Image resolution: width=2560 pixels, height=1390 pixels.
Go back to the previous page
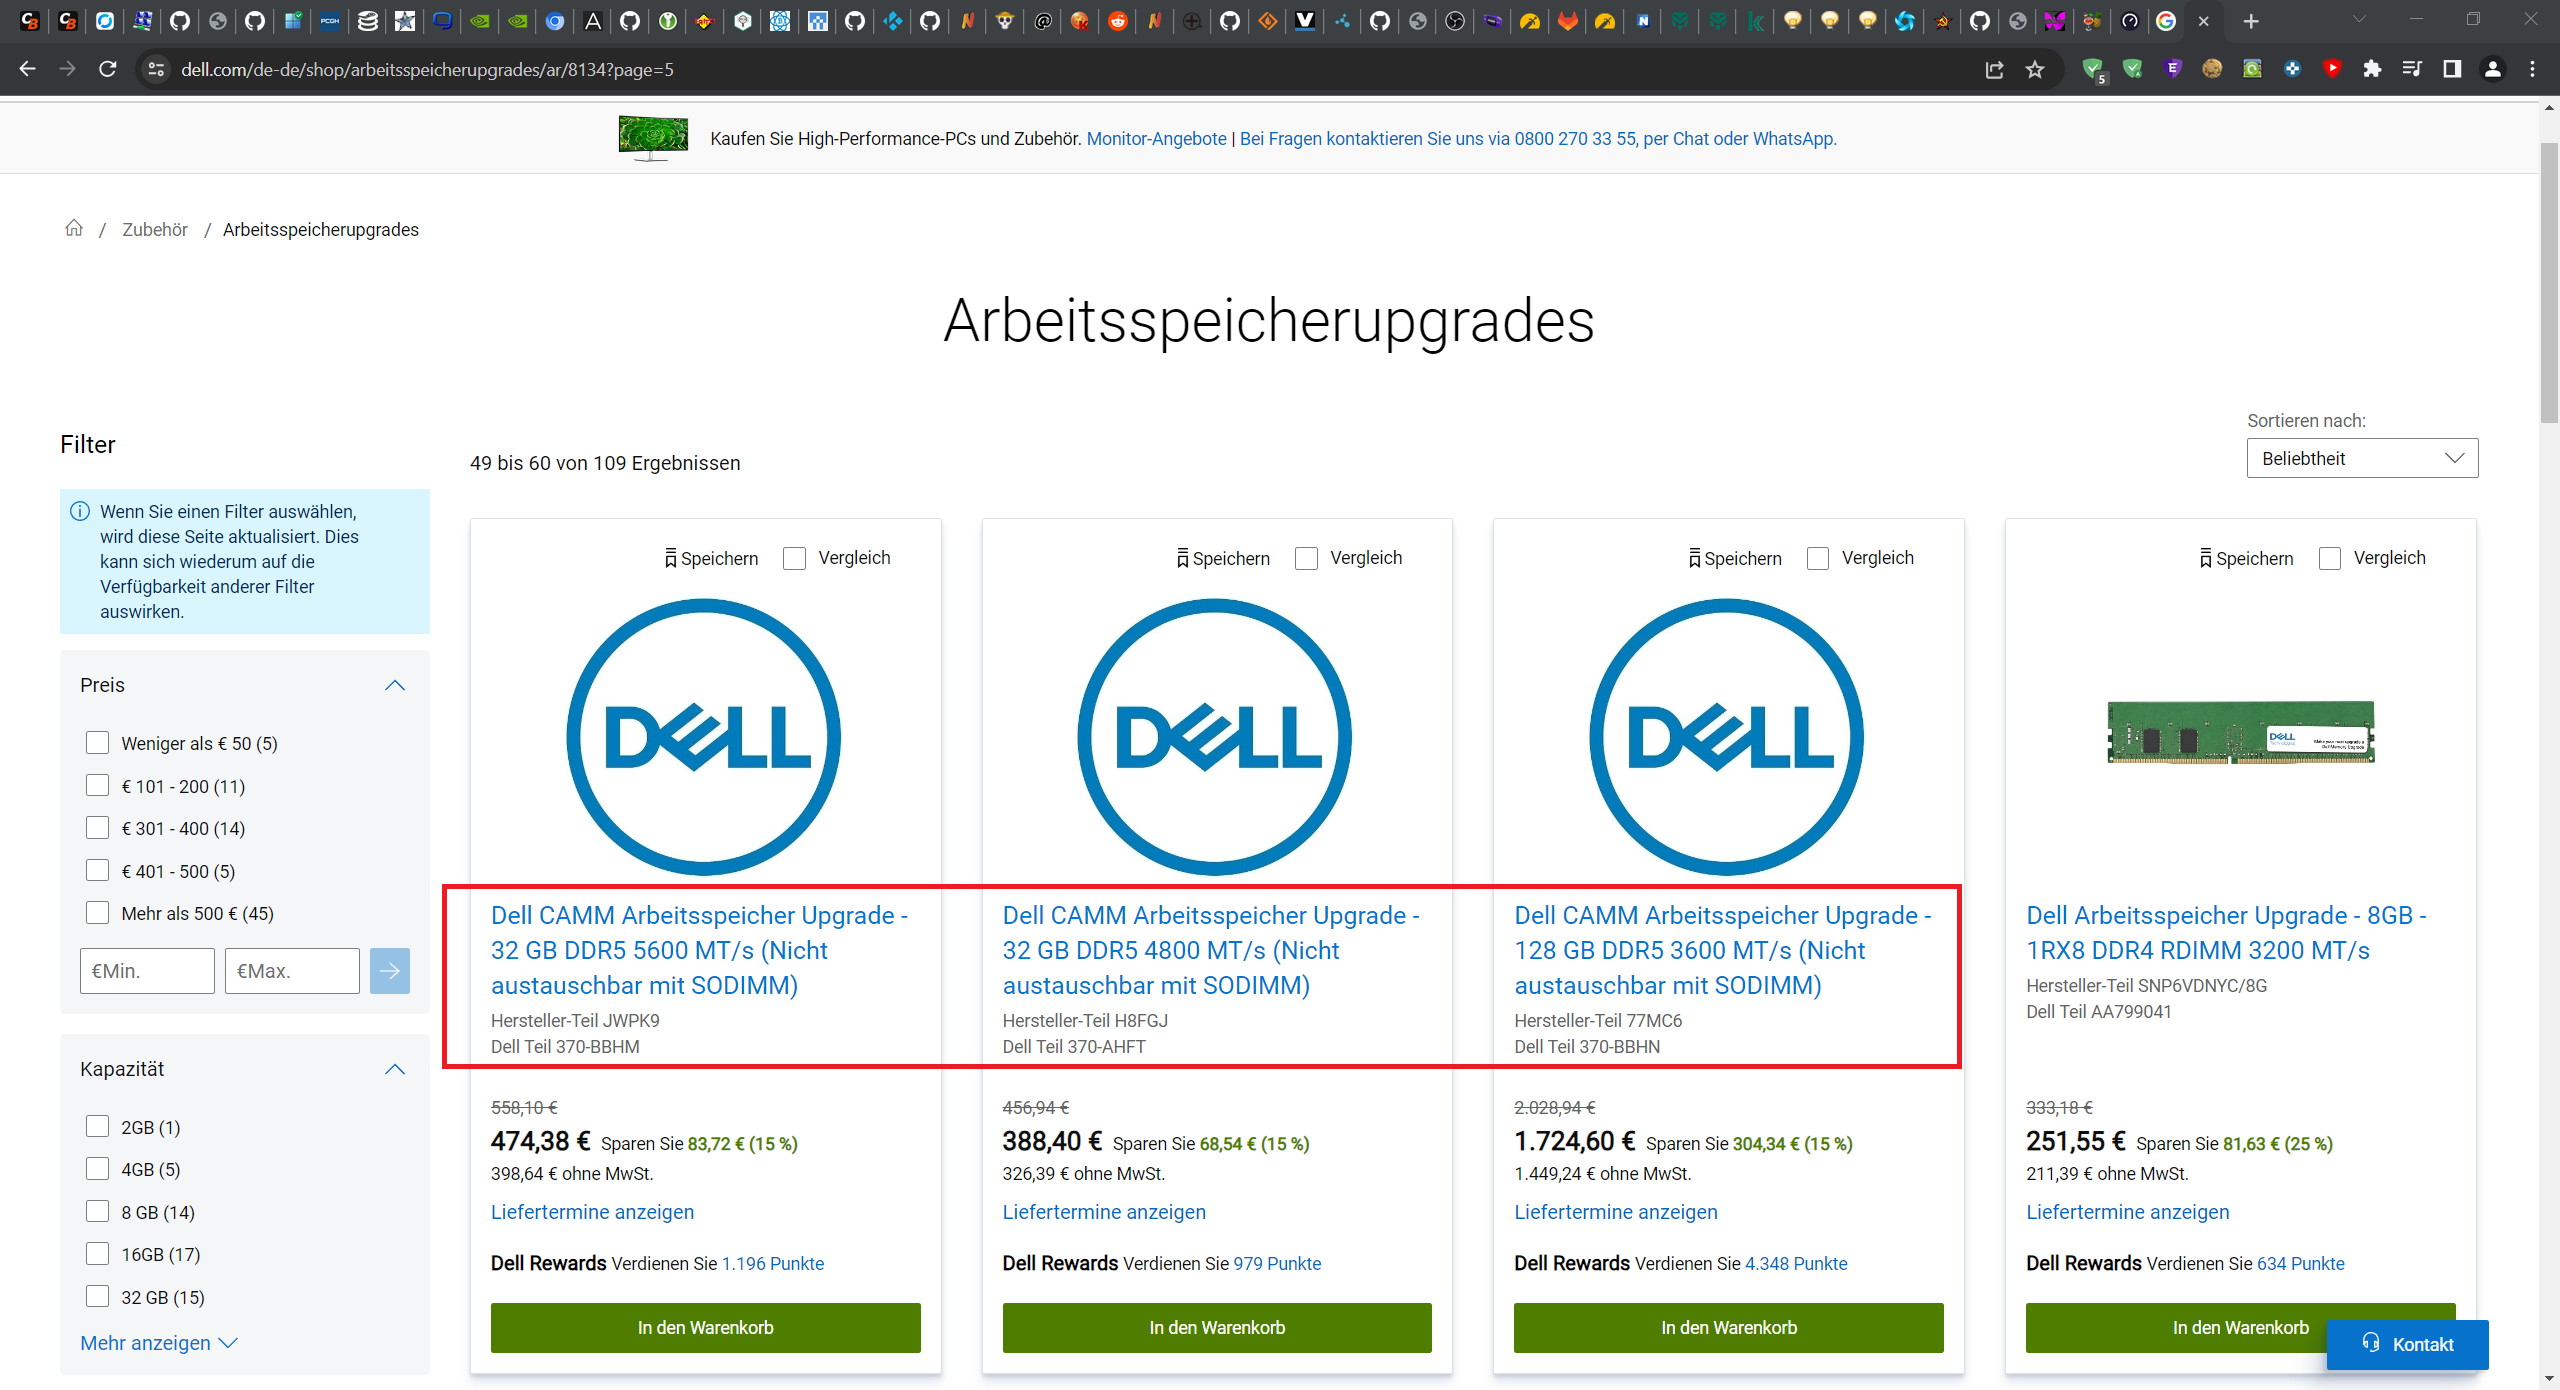(27, 69)
